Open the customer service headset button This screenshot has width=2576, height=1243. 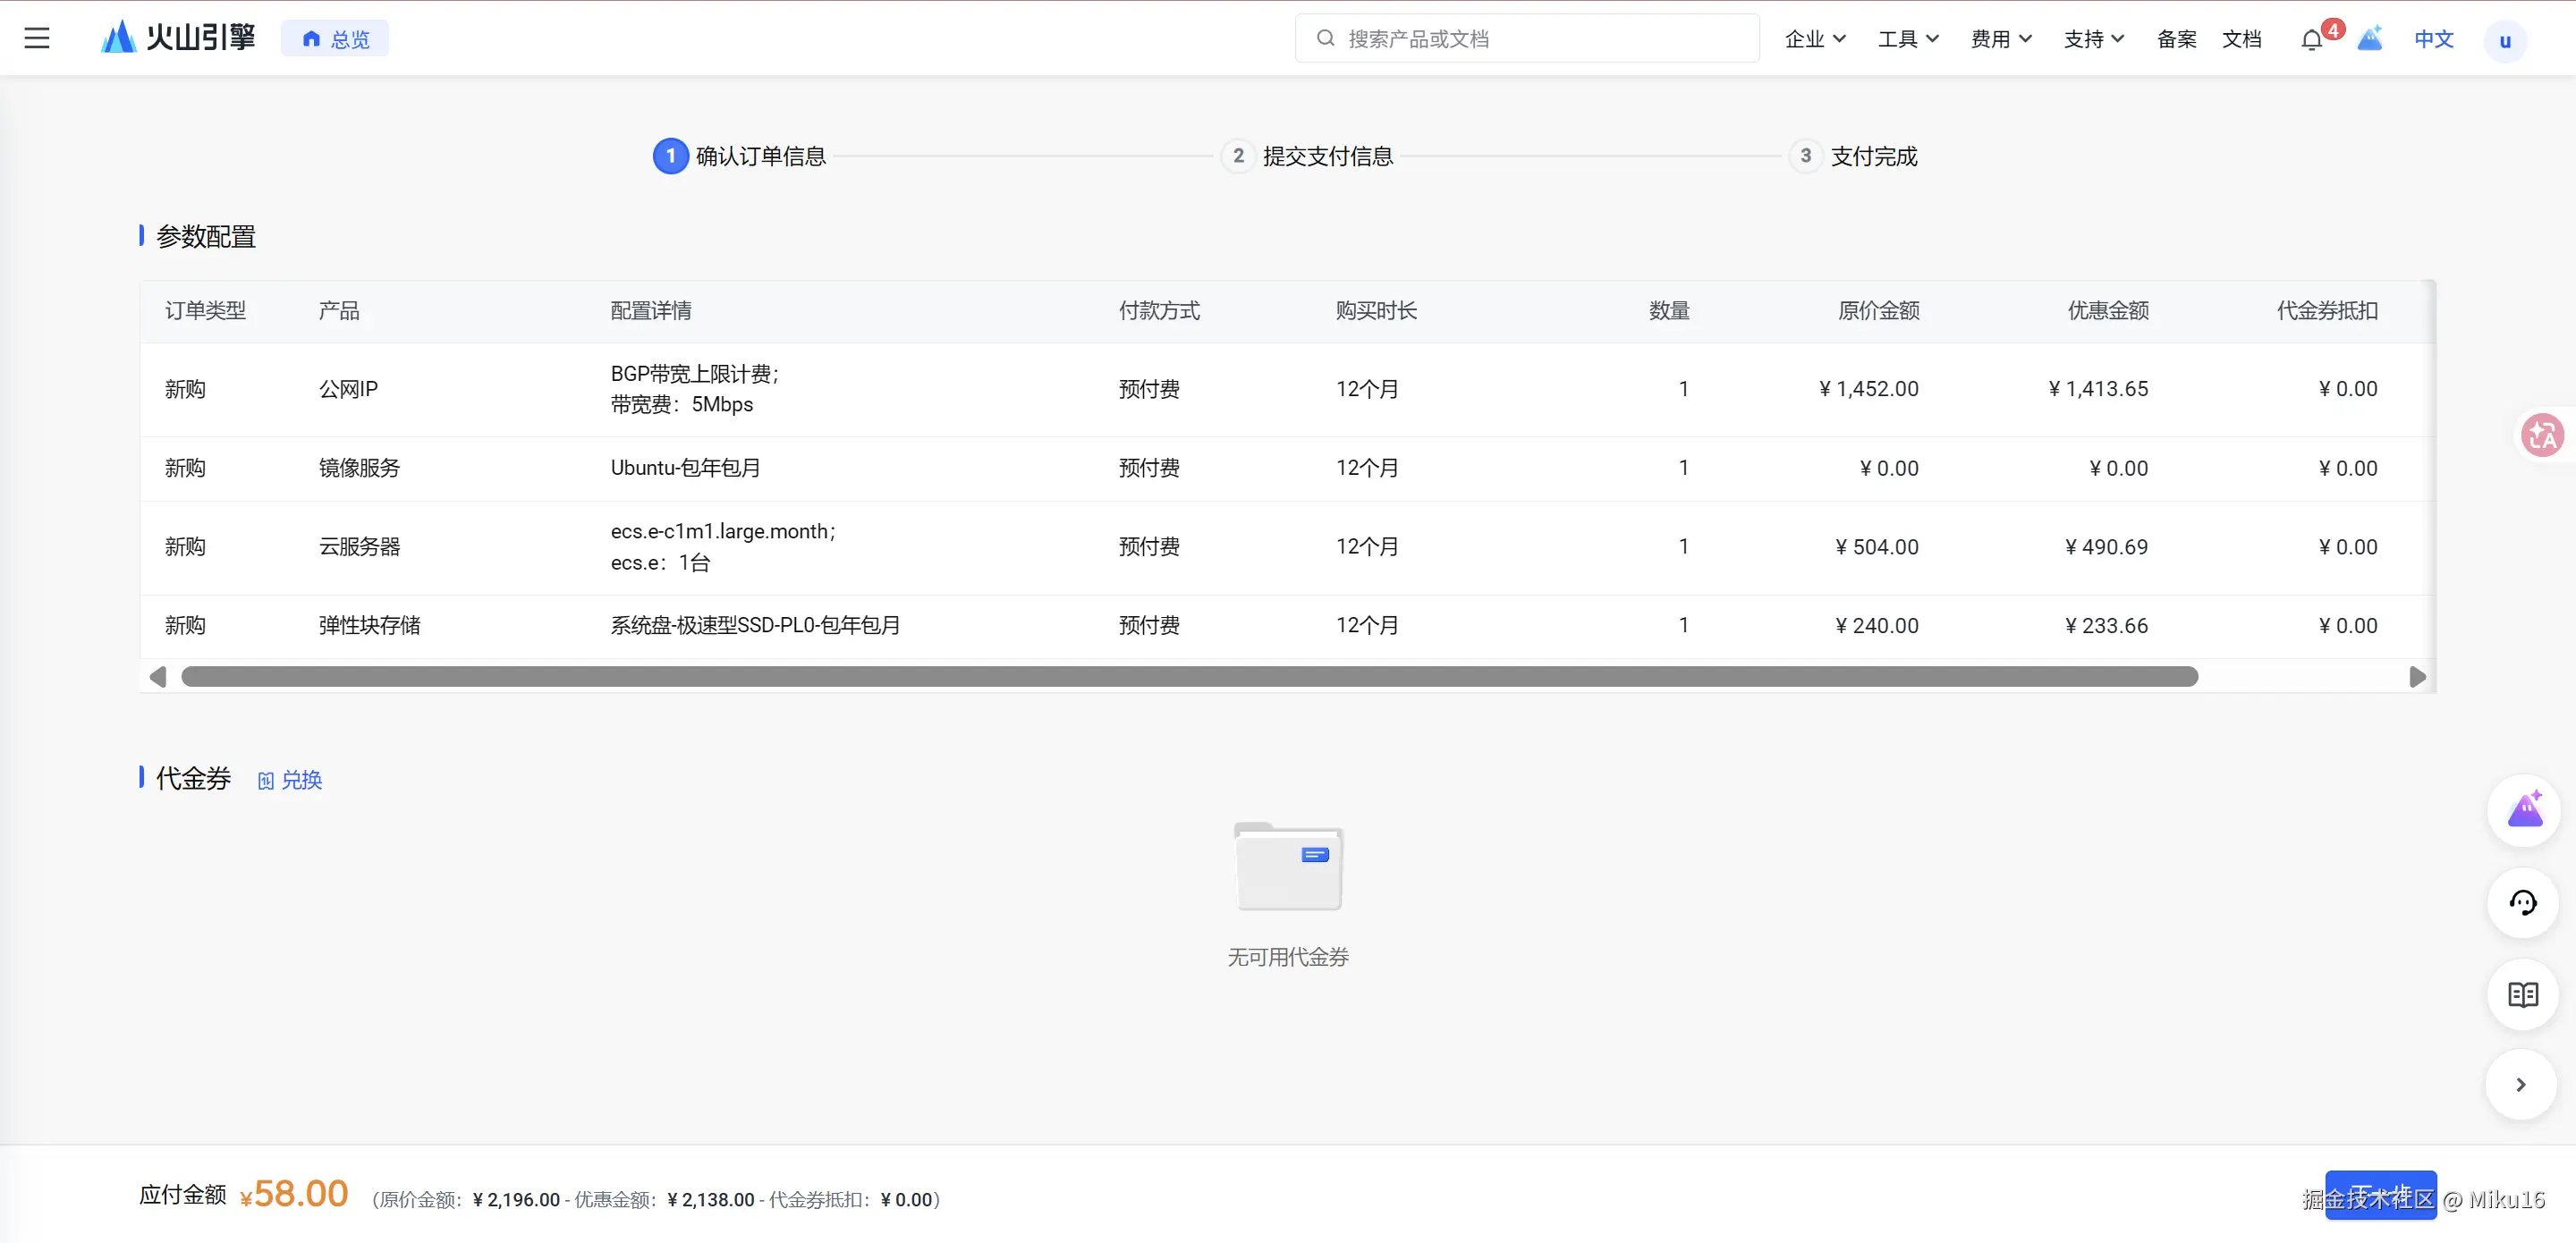click(x=2522, y=903)
